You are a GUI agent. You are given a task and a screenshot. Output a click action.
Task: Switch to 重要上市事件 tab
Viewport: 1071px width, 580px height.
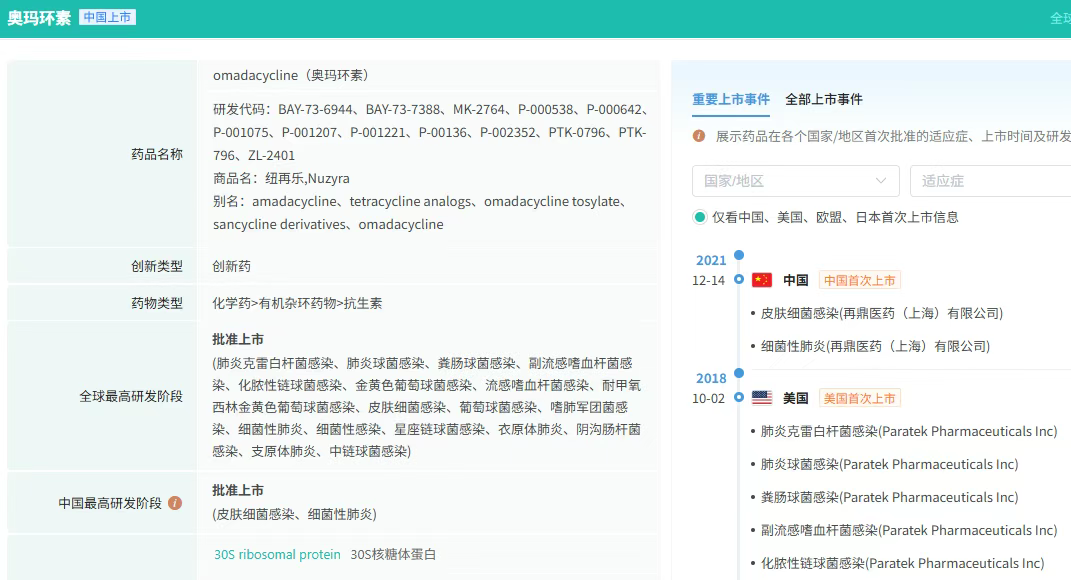[x=731, y=99]
